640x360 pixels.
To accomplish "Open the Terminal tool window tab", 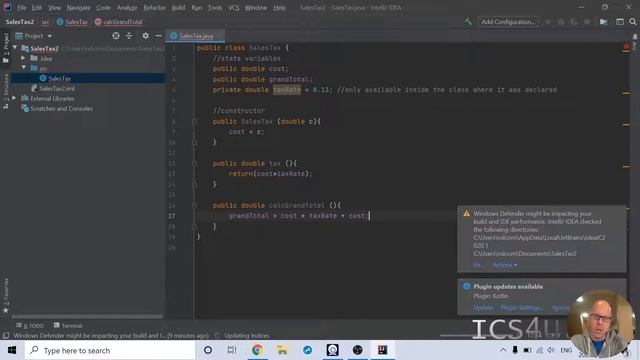I will (68, 326).
